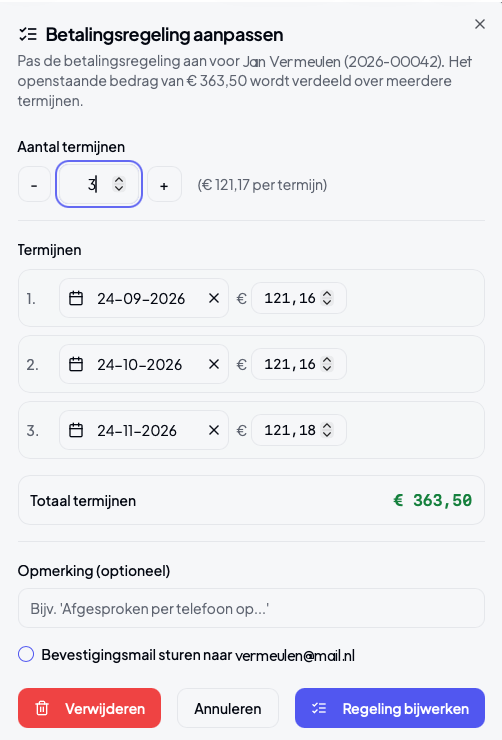Open calendar icon for first installment date

coord(76,298)
